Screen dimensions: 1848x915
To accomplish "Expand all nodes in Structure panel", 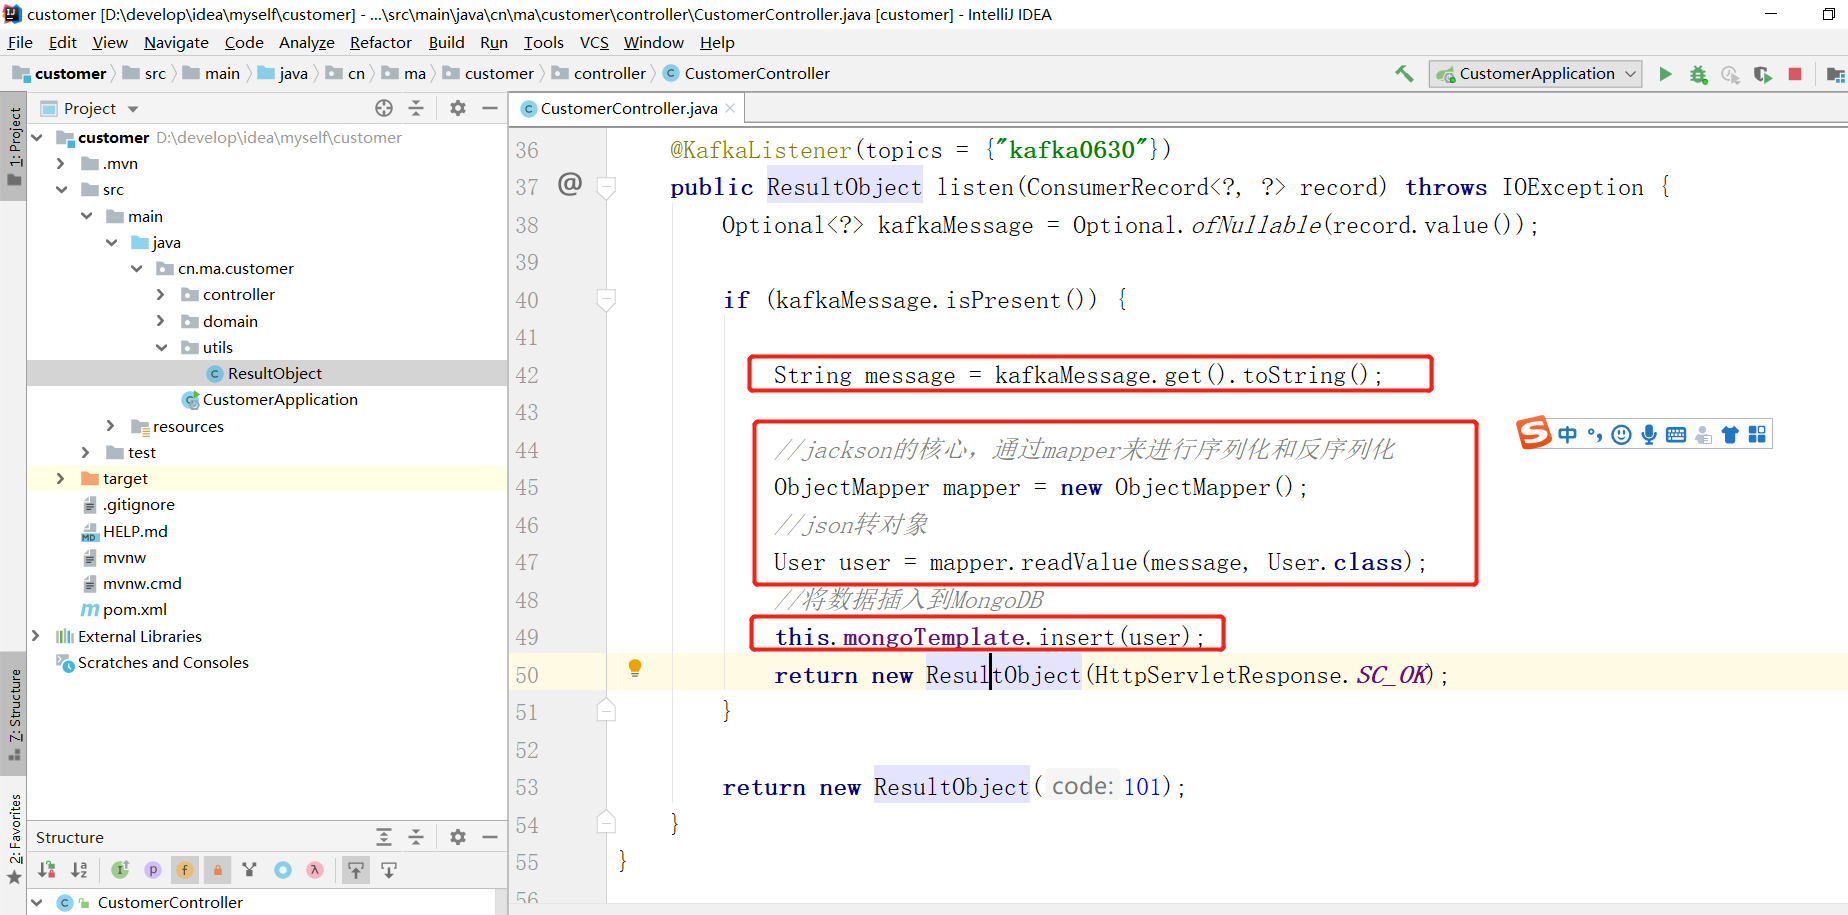I will (384, 837).
